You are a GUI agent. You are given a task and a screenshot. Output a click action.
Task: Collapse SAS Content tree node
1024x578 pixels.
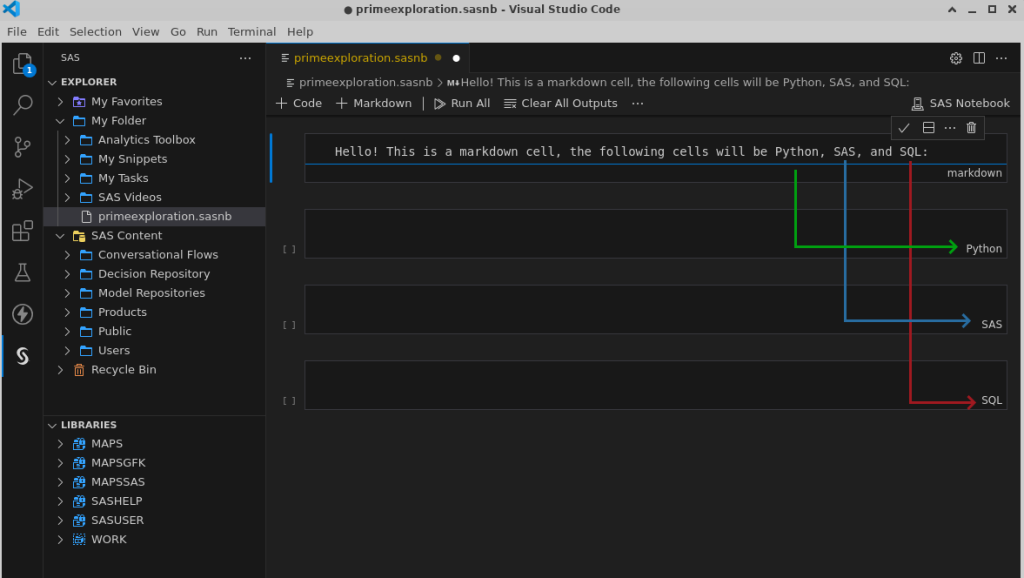pos(60,236)
